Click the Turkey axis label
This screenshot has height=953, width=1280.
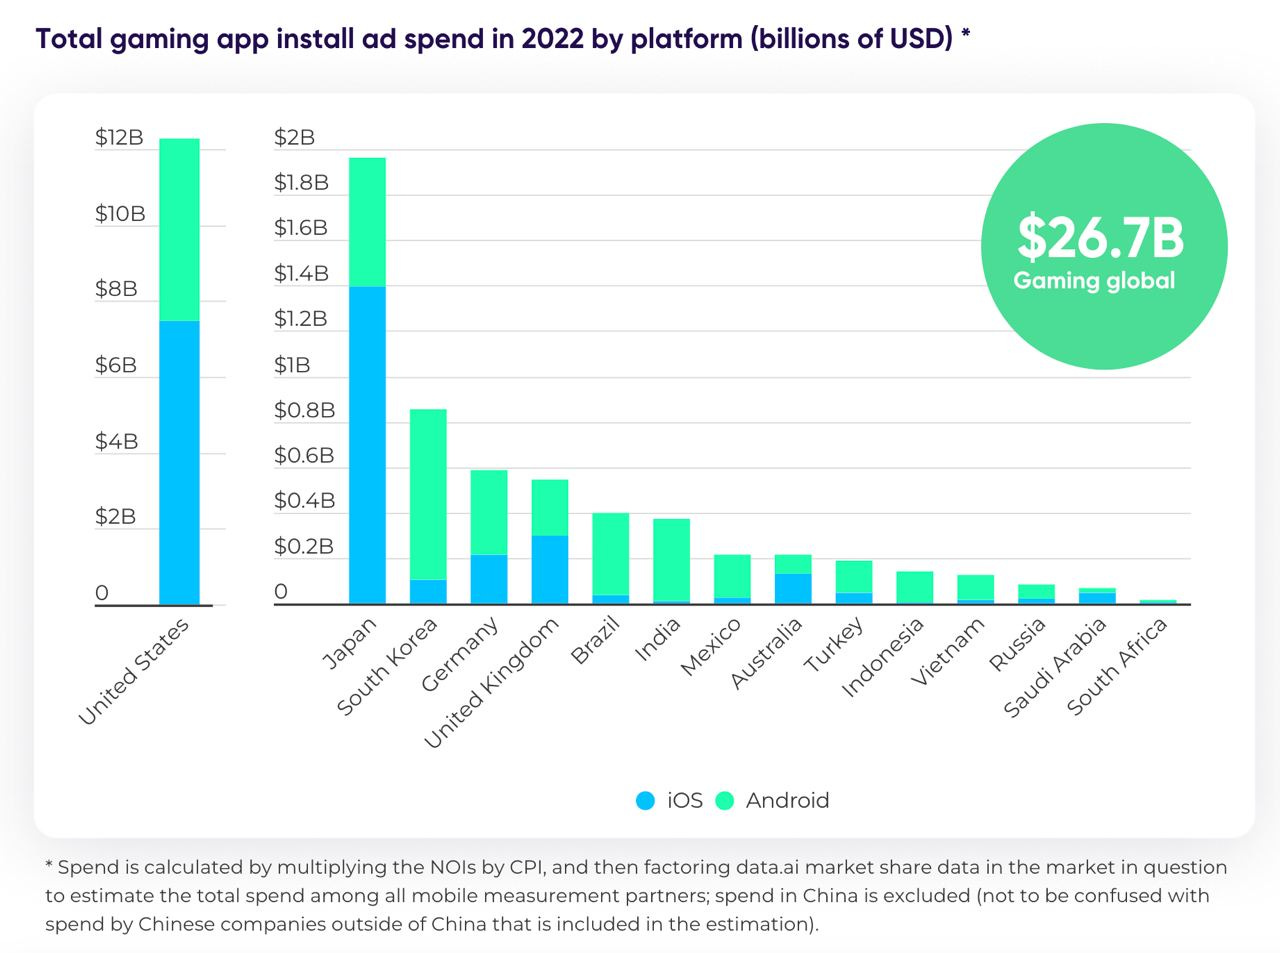(834, 645)
